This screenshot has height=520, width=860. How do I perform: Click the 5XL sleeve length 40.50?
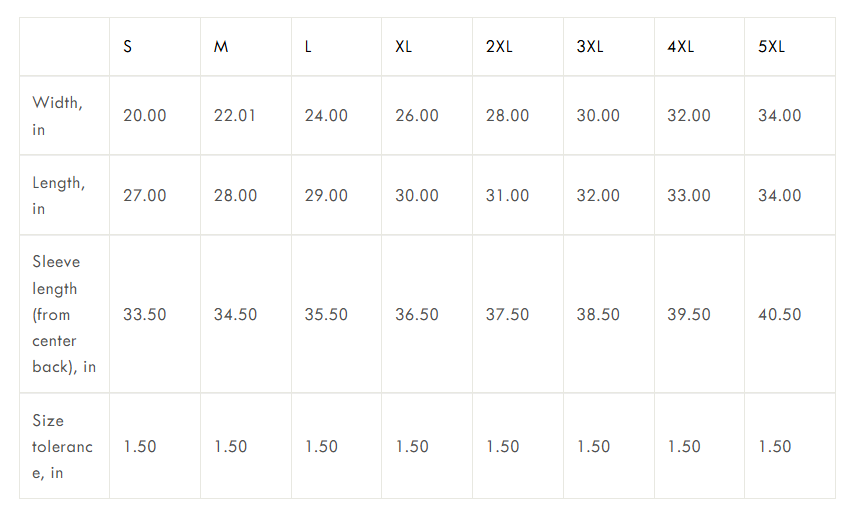point(779,315)
